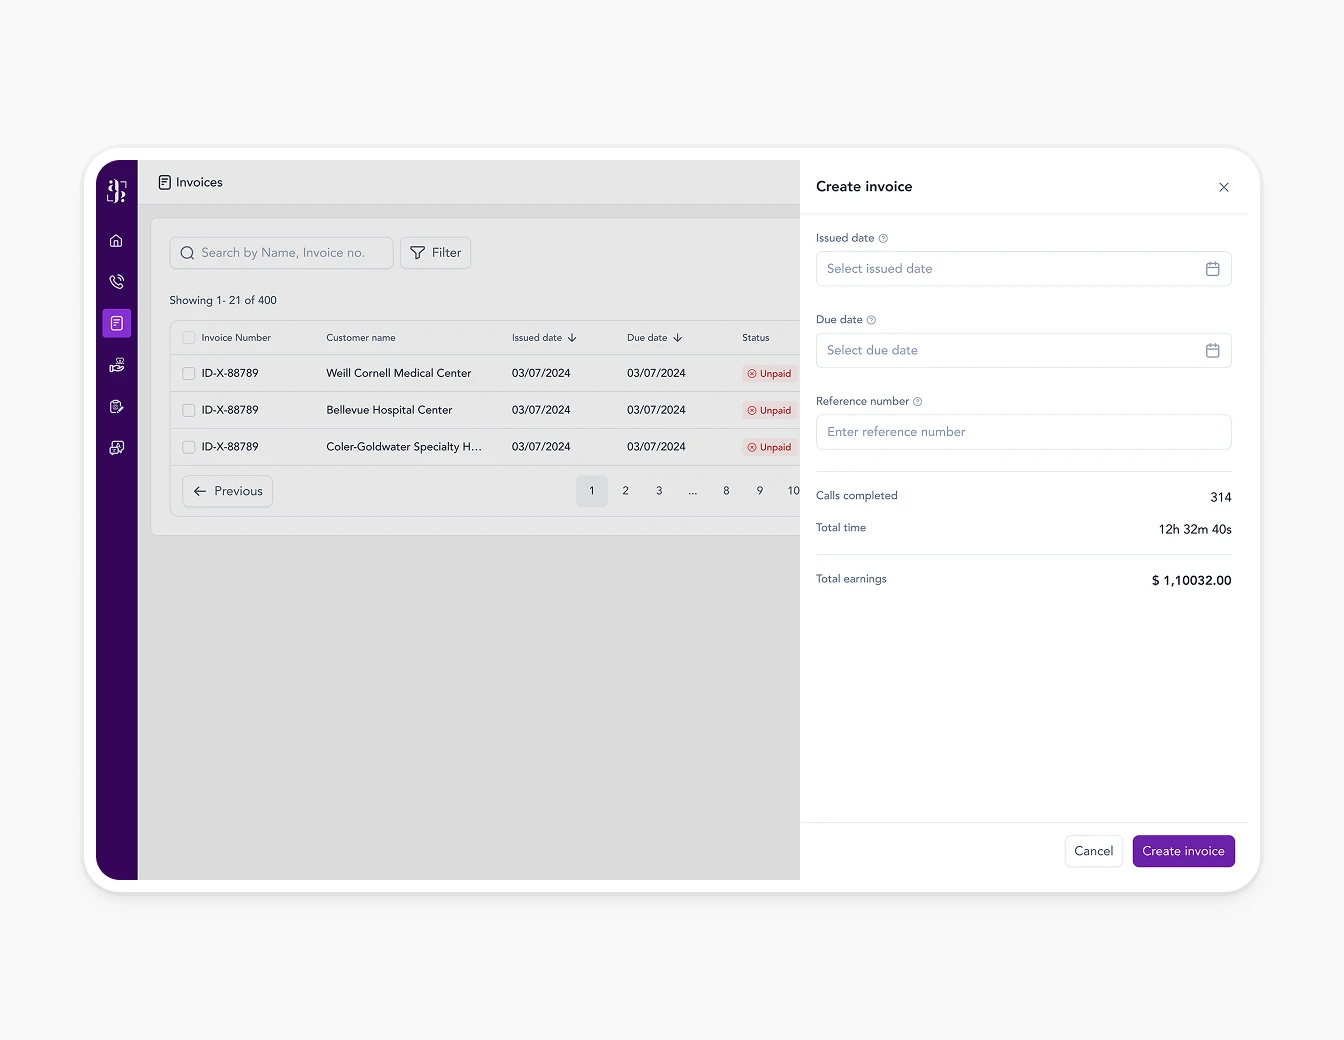Screen dimensions: 1344x1040
Task: Check the Weill Cornell Medical Center invoice row
Action: point(188,373)
